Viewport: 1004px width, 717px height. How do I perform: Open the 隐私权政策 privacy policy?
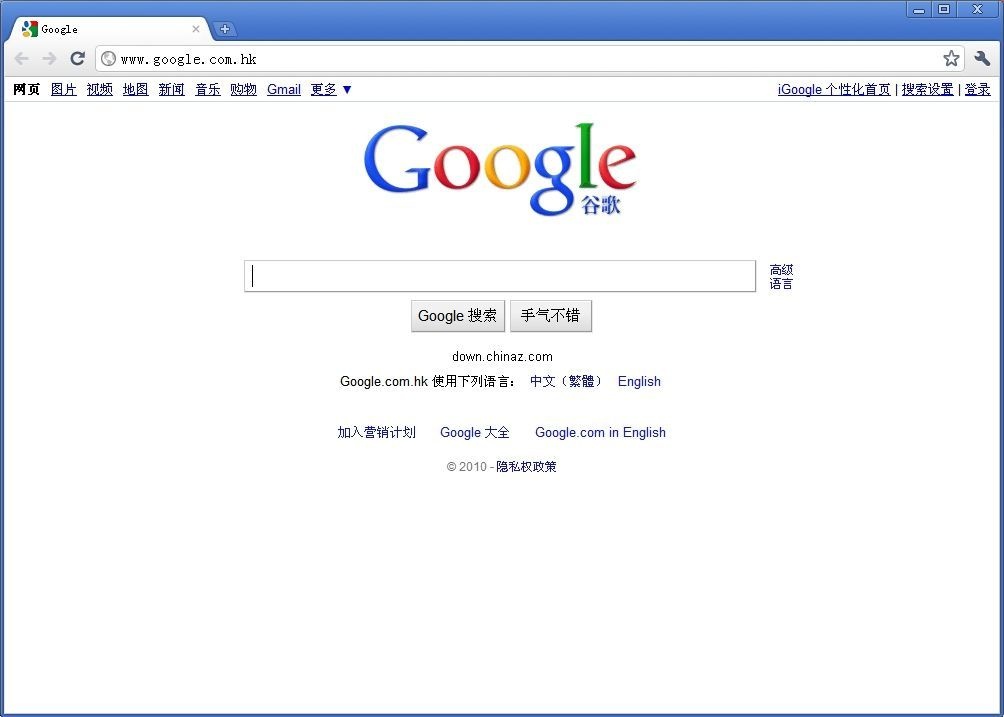tap(525, 466)
